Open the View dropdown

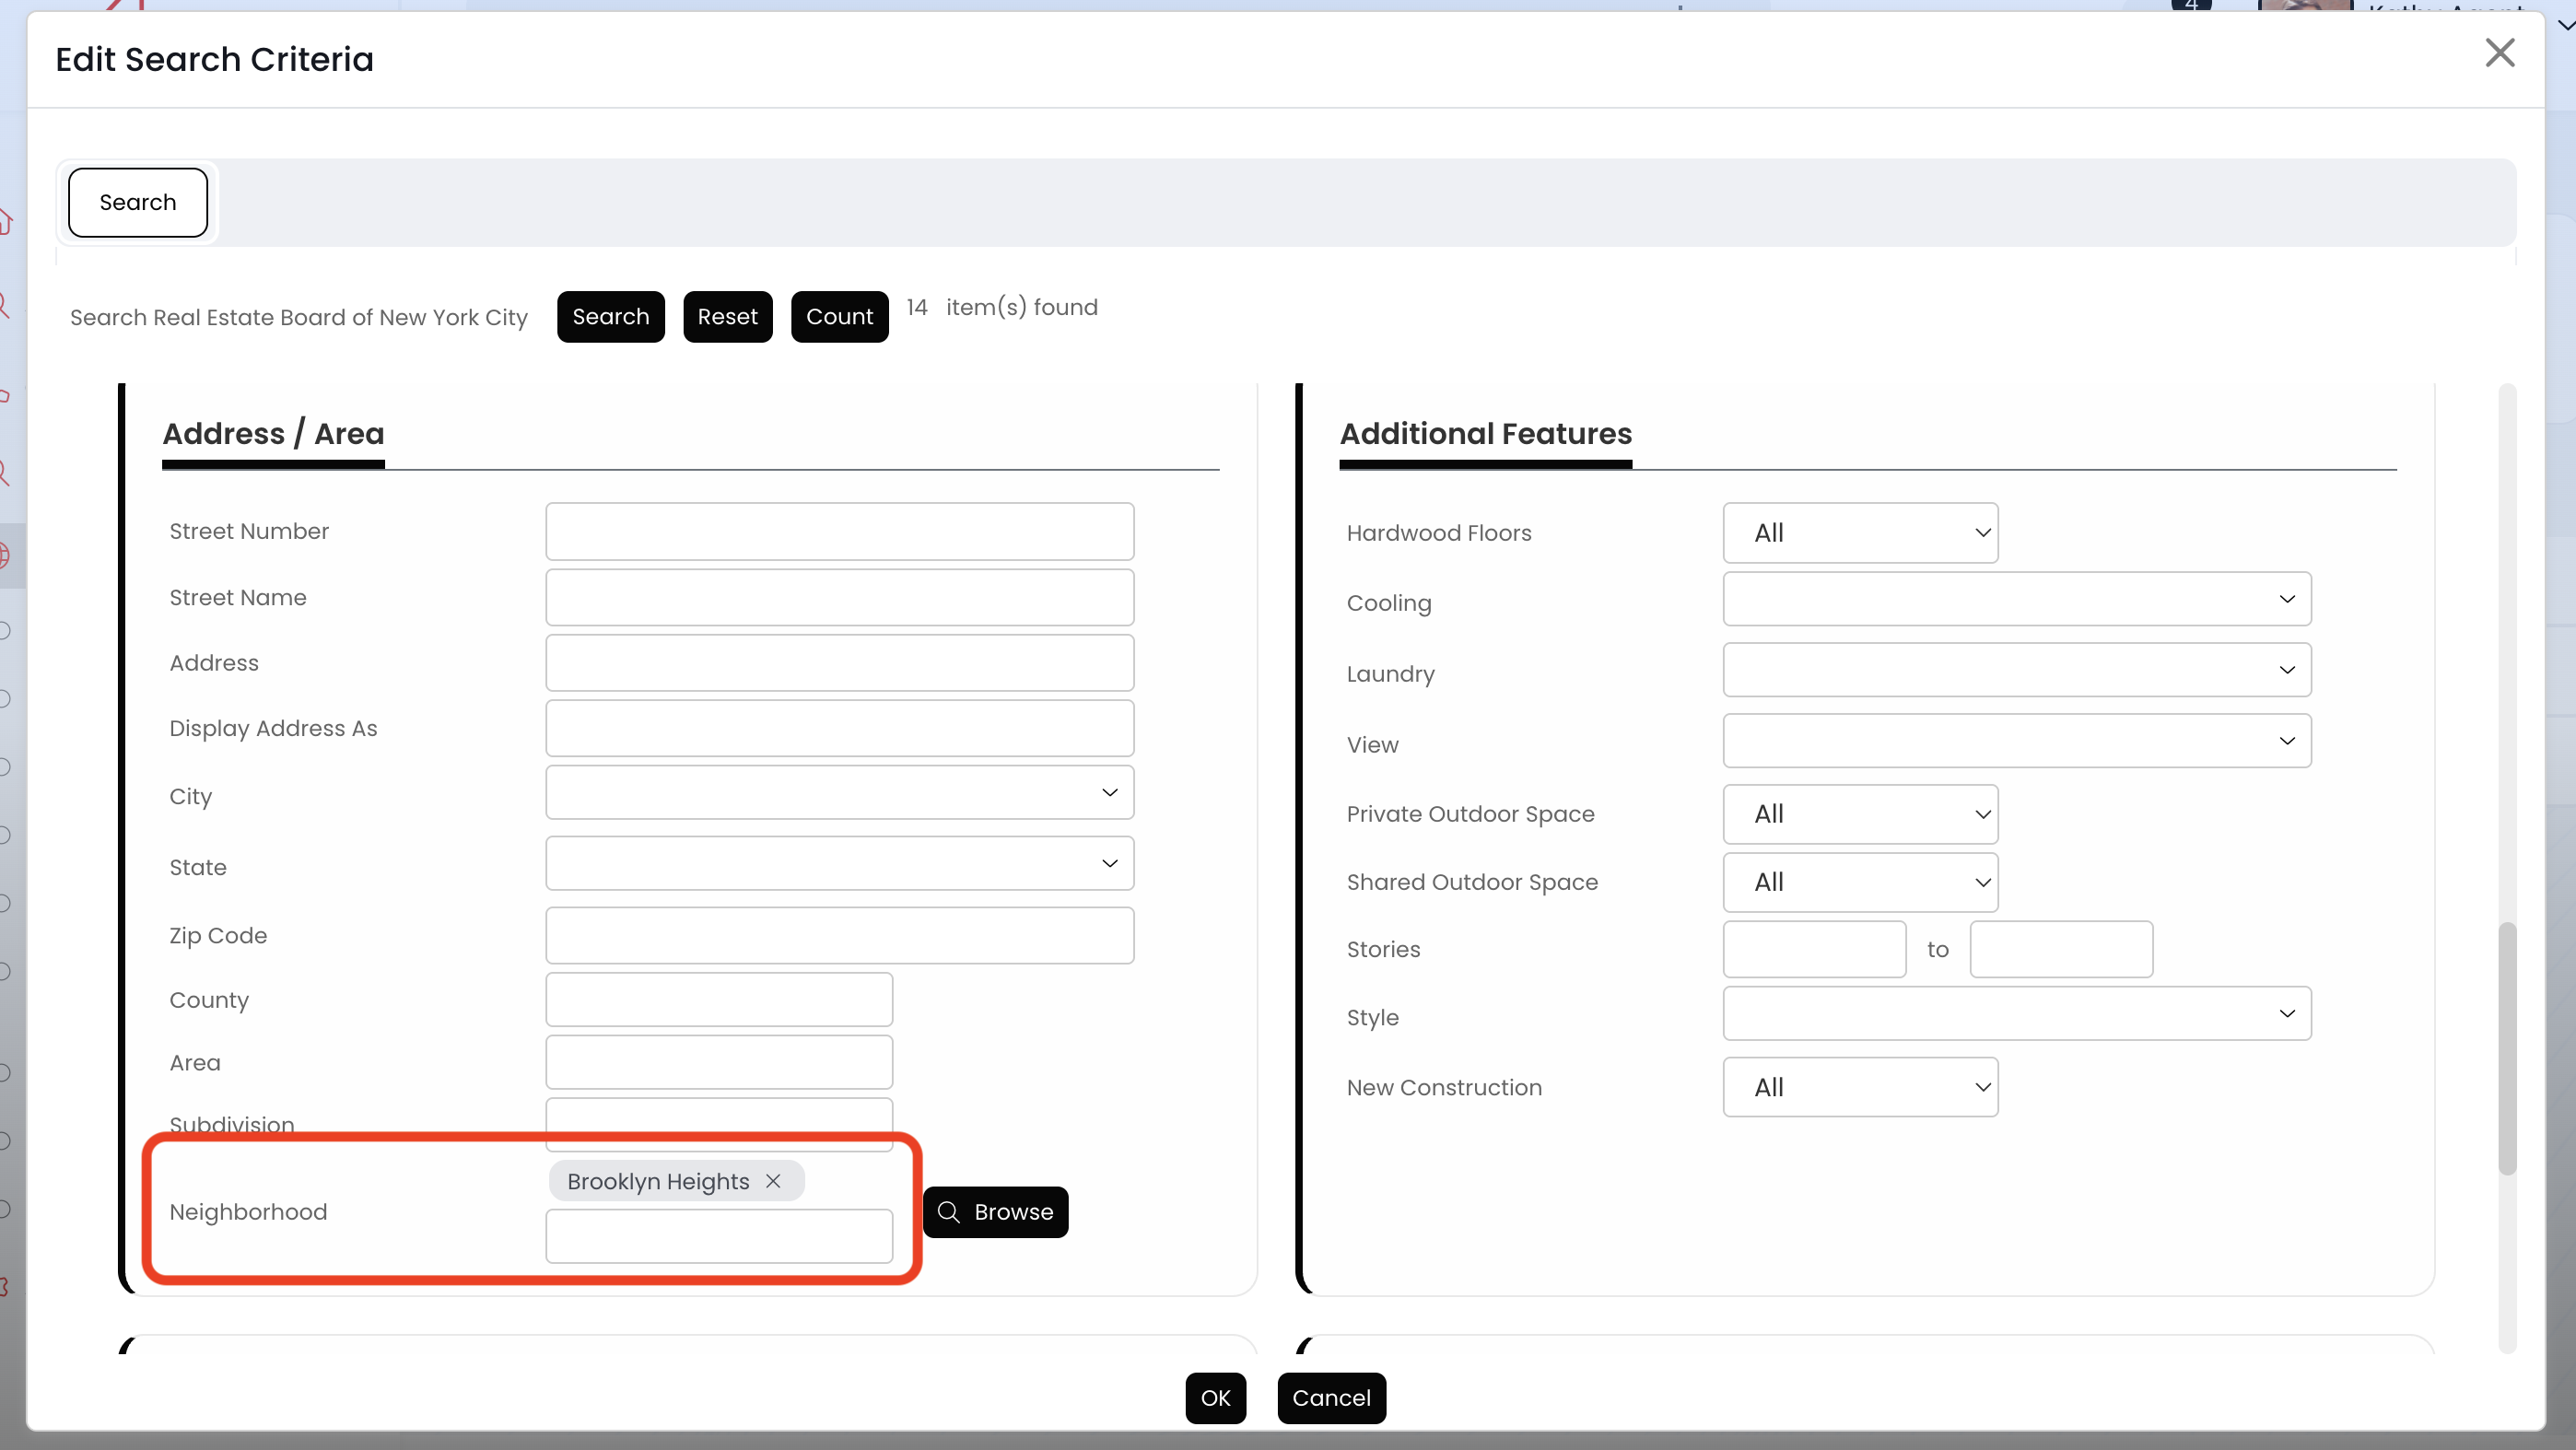(x=2016, y=741)
